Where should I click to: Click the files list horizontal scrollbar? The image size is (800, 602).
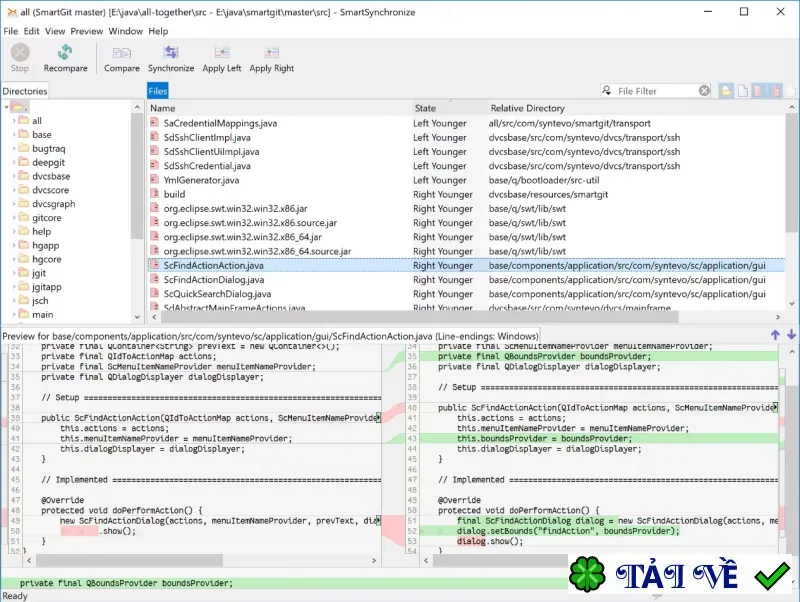[x=419, y=317]
